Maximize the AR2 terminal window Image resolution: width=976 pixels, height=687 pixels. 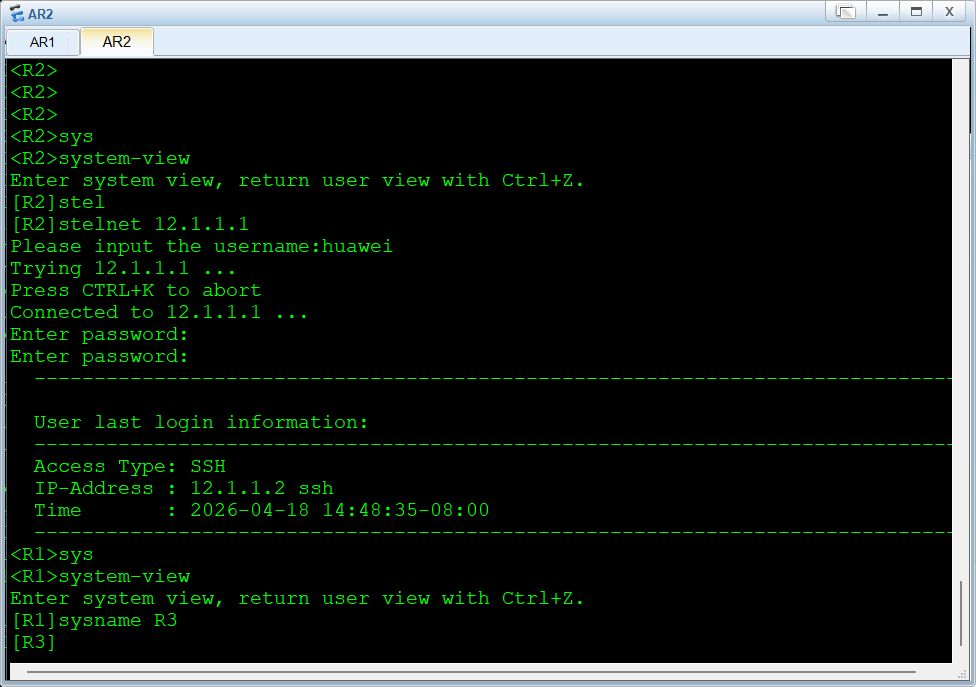pyautogui.click(x=916, y=12)
